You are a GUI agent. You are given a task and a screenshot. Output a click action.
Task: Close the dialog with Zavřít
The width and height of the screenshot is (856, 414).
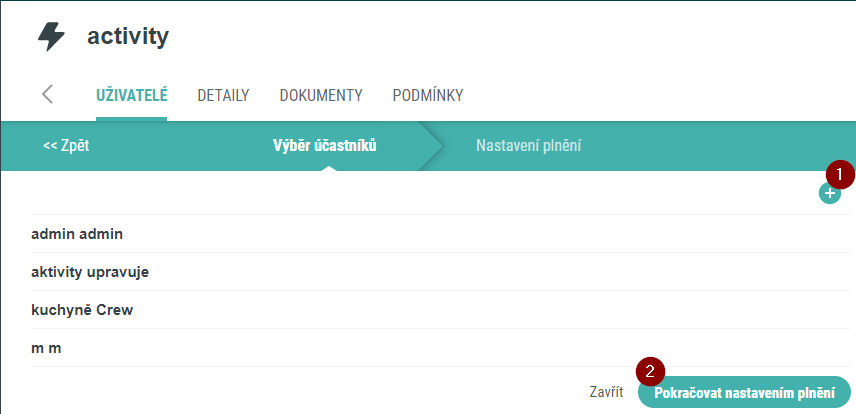click(x=606, y=392)
